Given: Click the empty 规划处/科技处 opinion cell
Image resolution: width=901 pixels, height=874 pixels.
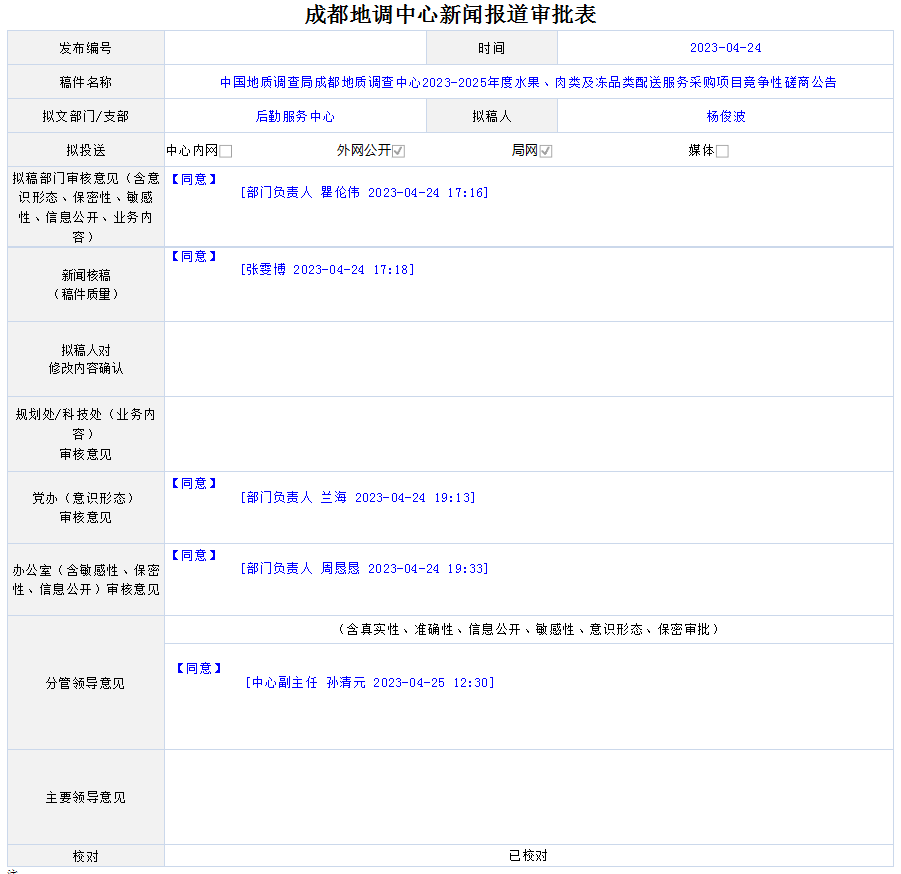Looking at the screenshot, I should click(529, 434).
